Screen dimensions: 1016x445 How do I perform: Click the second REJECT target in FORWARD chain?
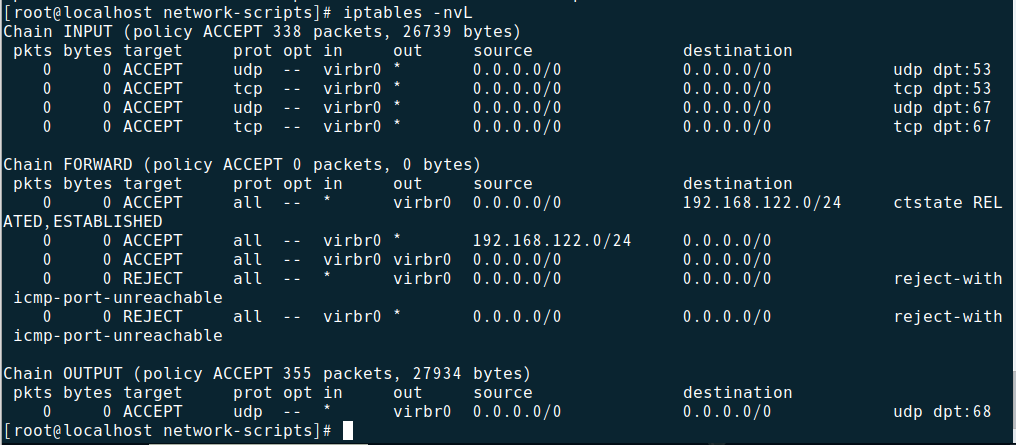point(153,317)
